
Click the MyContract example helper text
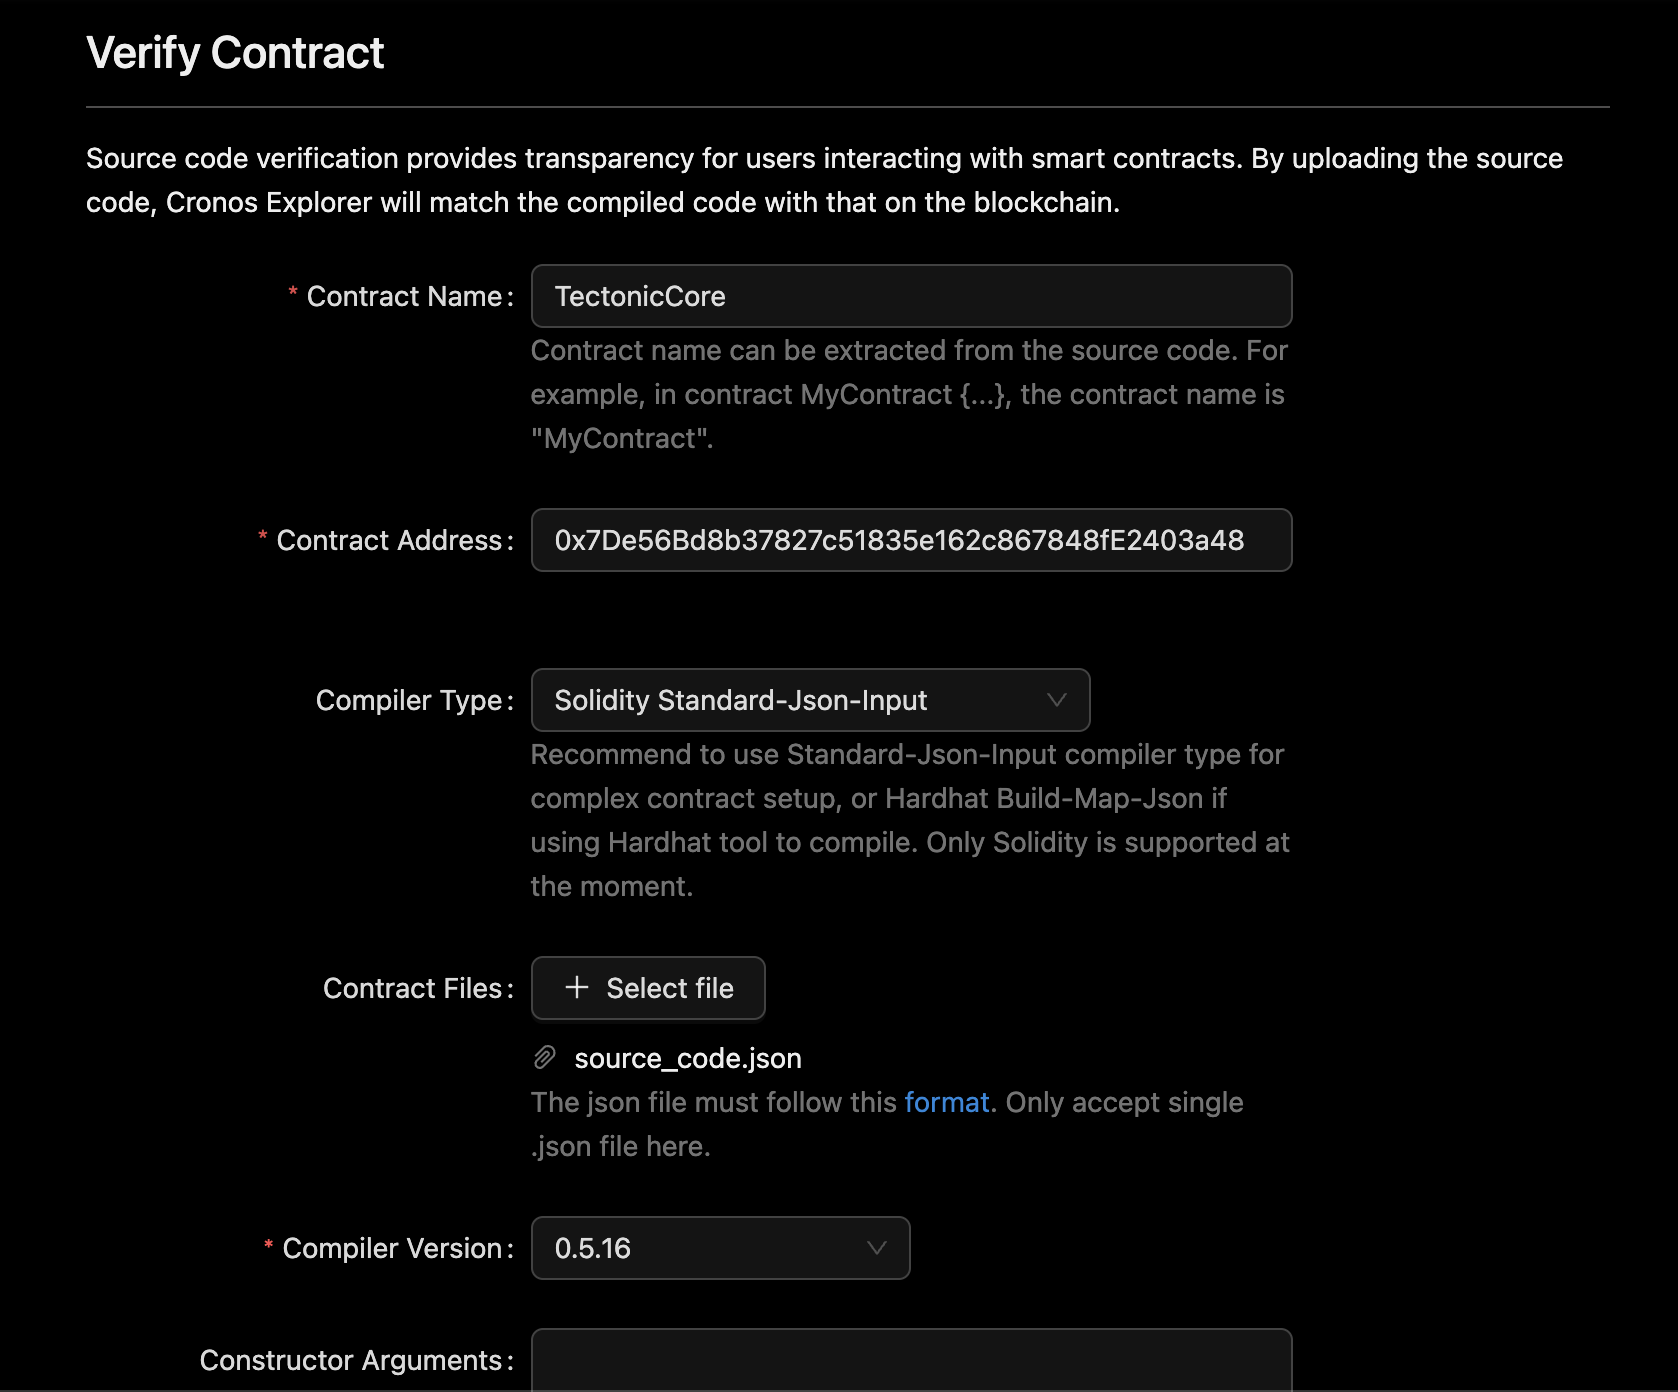pyautogui.click(x=908, y=394)
